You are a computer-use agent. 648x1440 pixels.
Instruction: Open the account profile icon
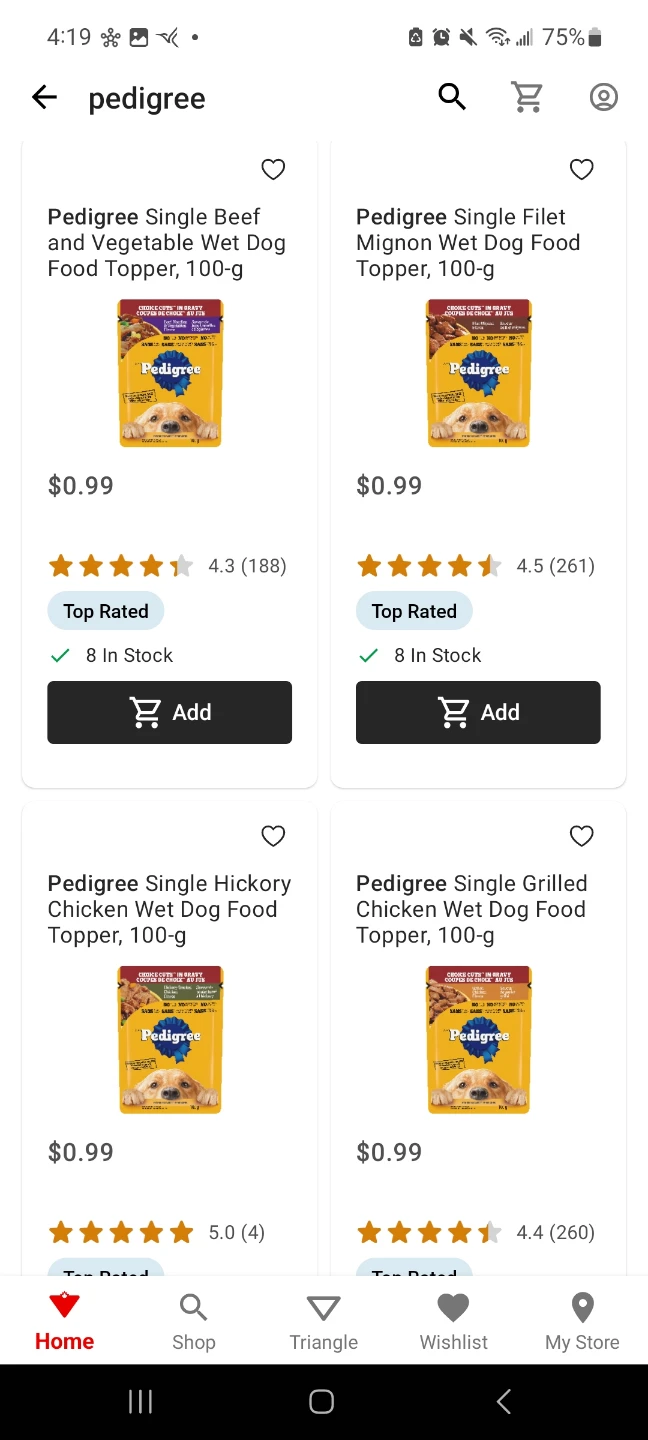[x=603, y=96]
